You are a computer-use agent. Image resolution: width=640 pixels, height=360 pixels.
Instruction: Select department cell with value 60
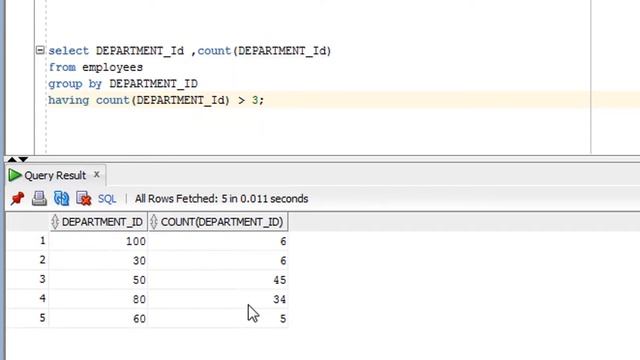(x=98, y=318)
